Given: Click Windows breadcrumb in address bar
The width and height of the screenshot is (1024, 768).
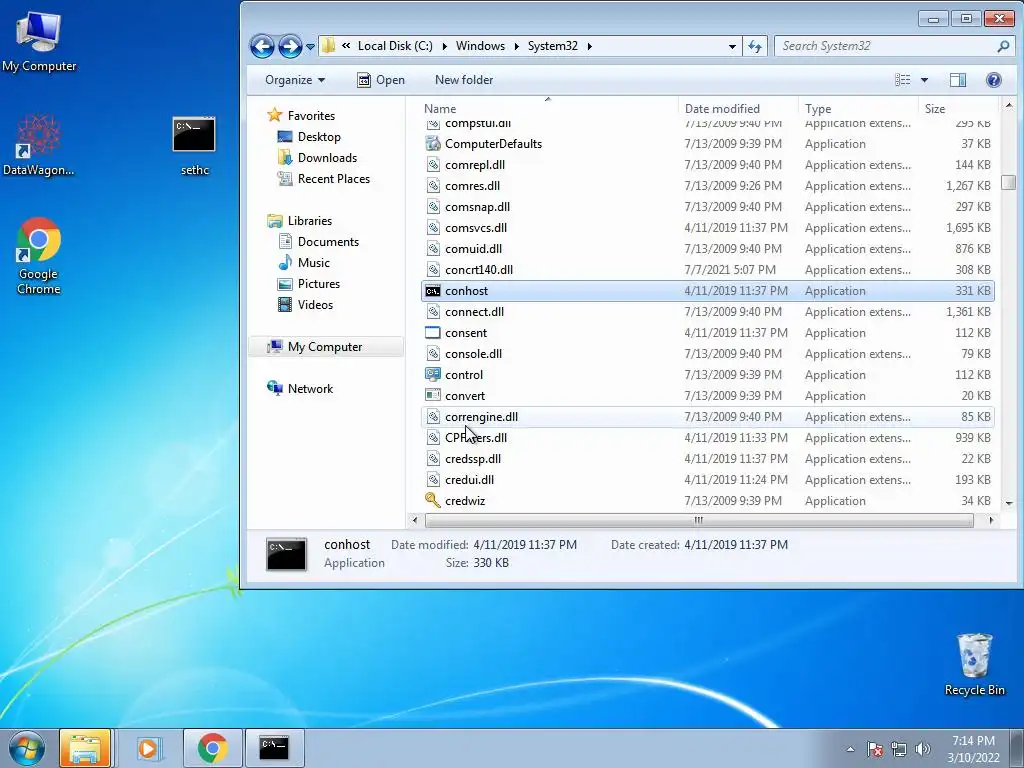Looking at the screenshot, I should tap(480, 46).
